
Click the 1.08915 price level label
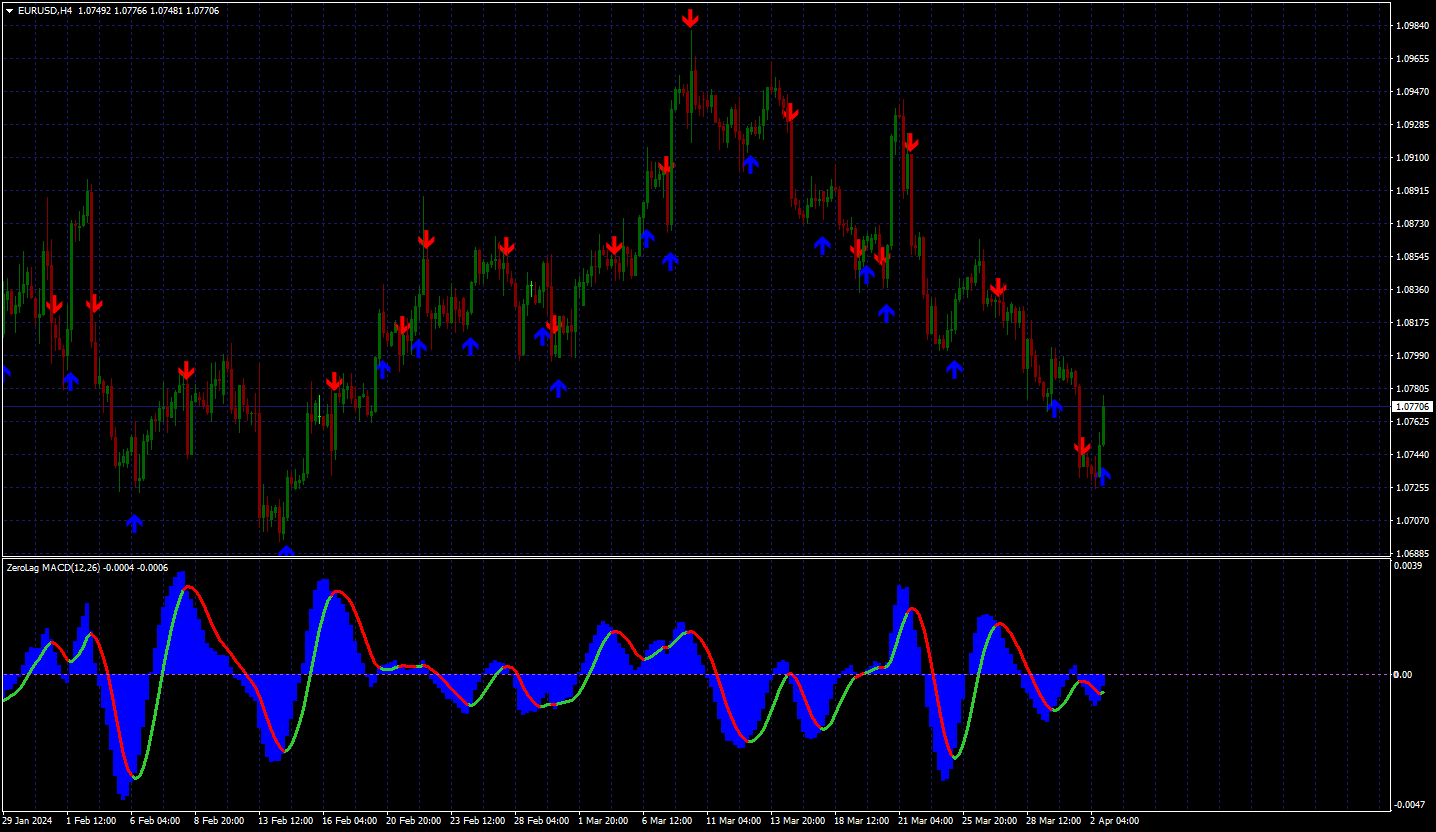point(1412,191)
